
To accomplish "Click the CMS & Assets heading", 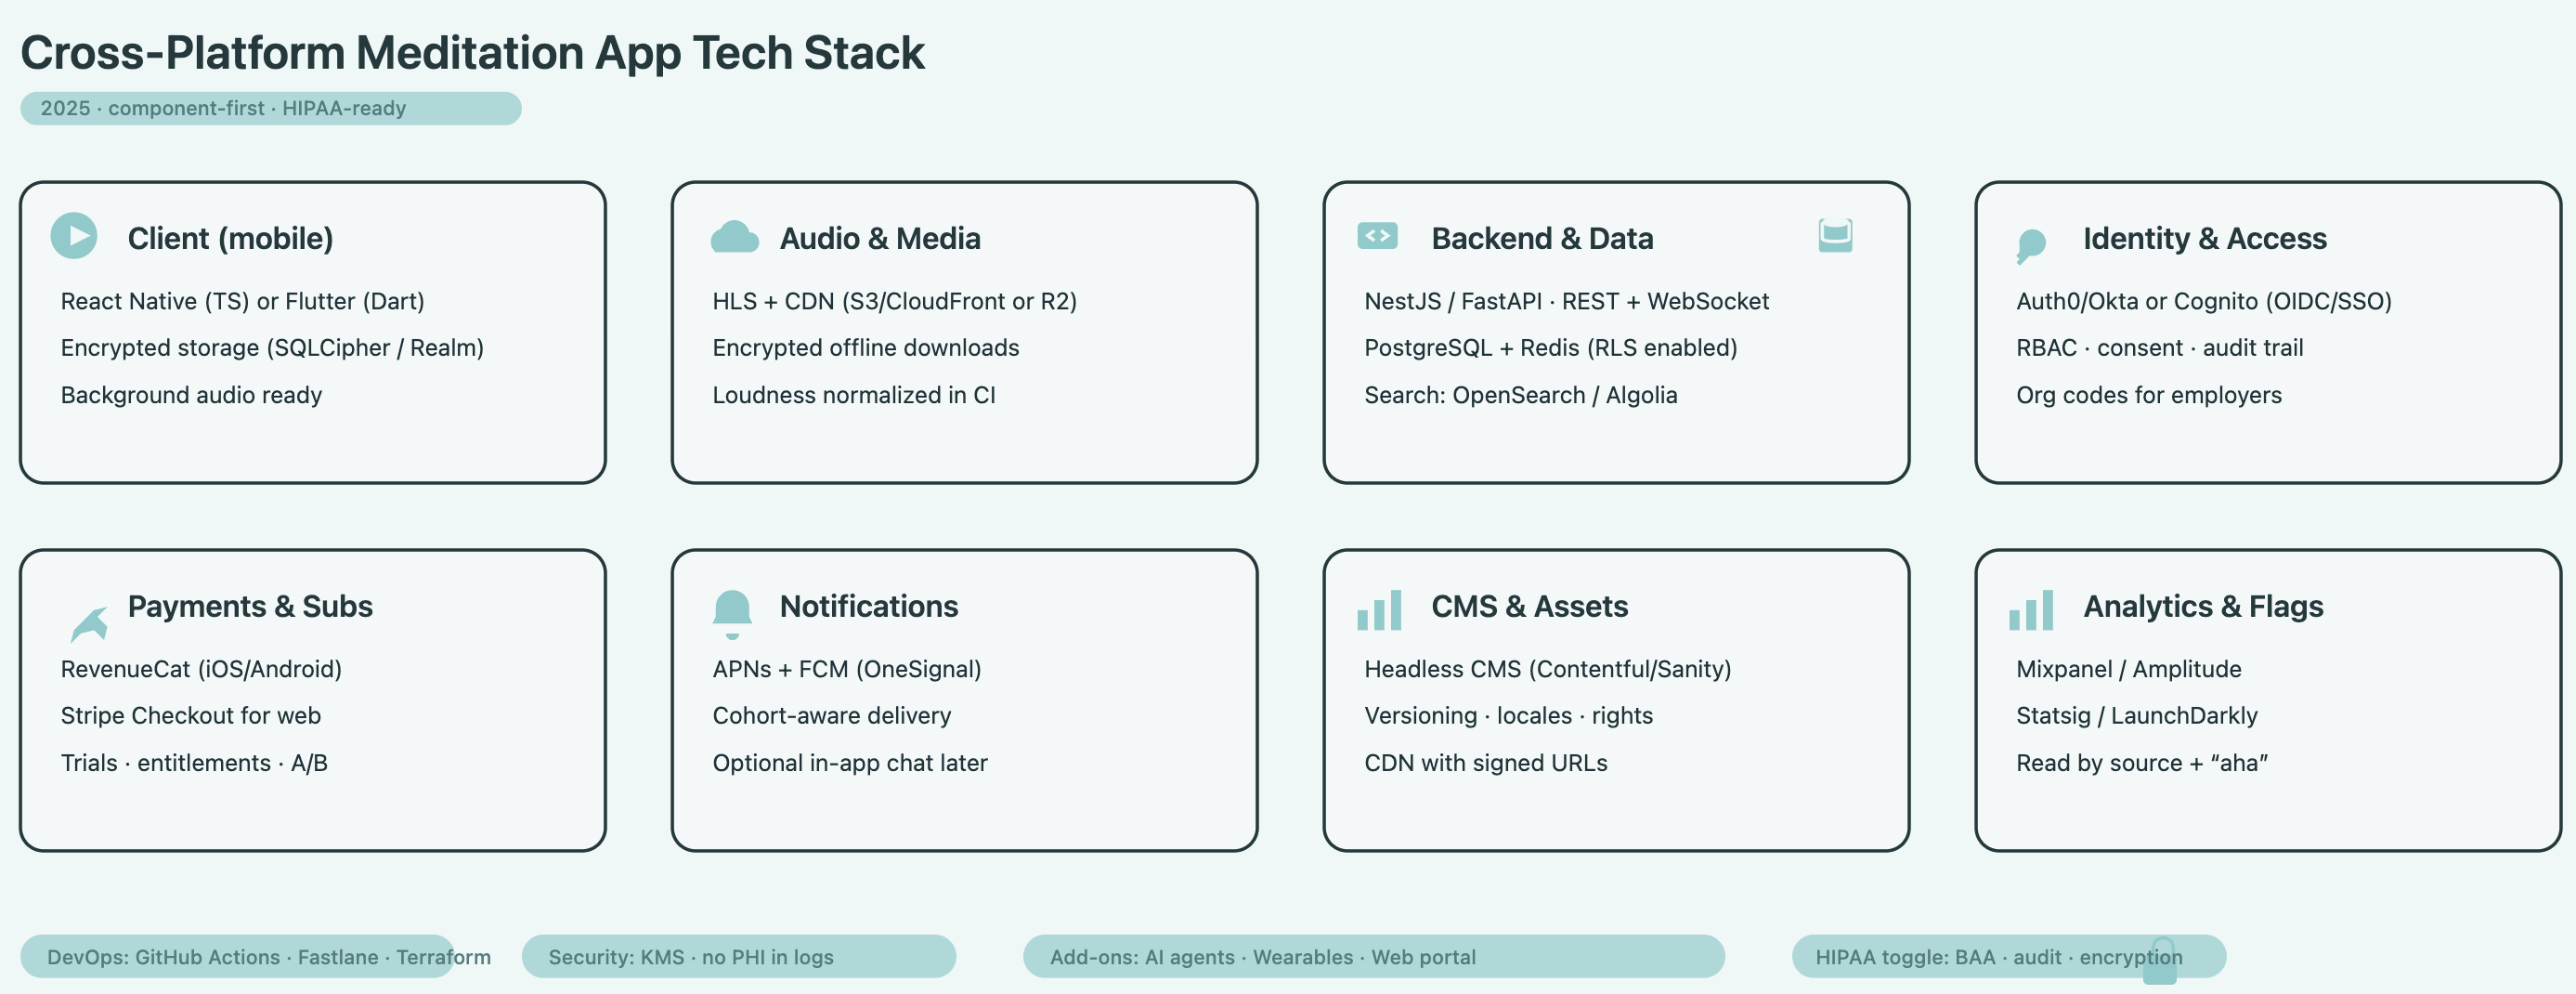I will [1529, 606].
